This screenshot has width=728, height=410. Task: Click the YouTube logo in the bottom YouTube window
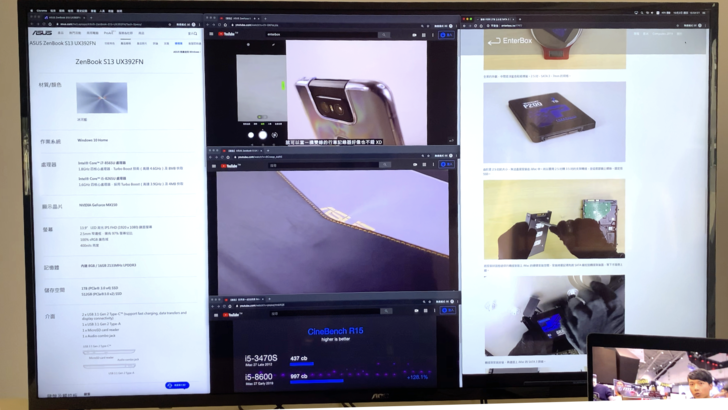click(x=232, y=315)
